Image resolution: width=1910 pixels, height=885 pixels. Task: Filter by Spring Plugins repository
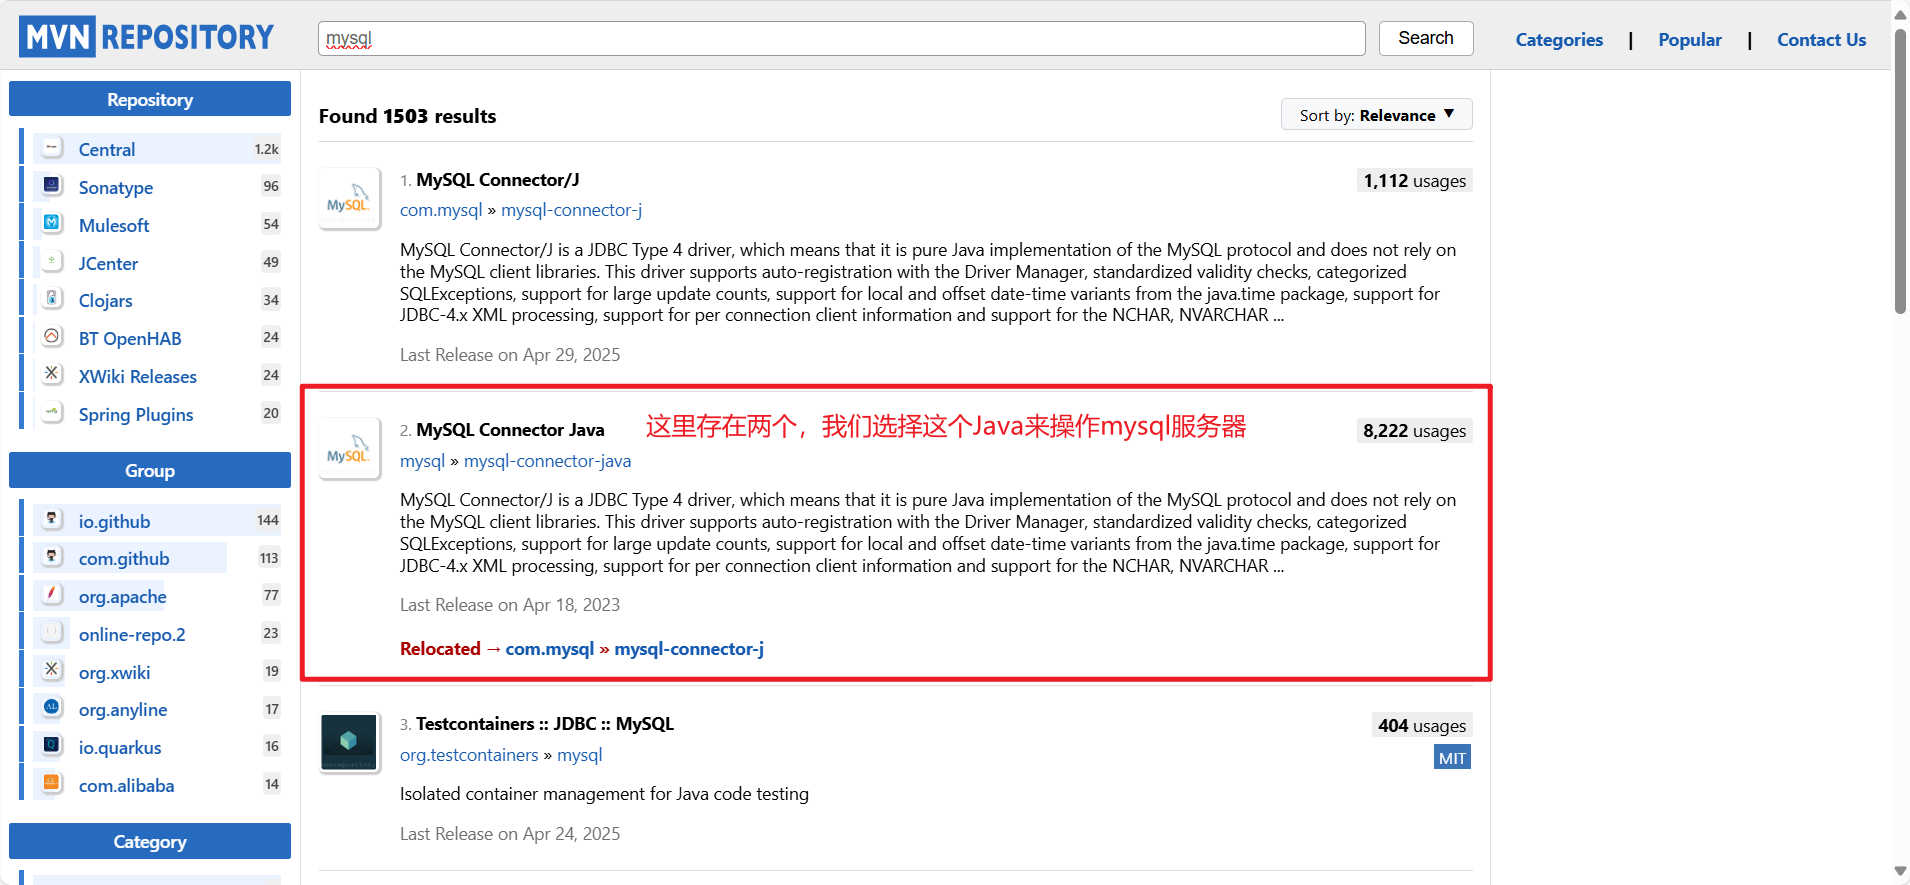tap(136, 414)
